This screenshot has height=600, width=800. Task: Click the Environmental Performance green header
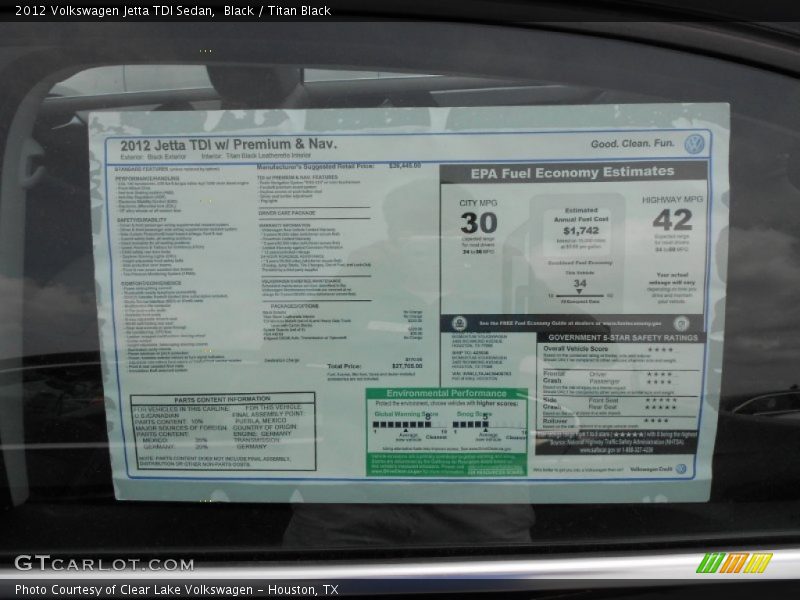(445, 393)
